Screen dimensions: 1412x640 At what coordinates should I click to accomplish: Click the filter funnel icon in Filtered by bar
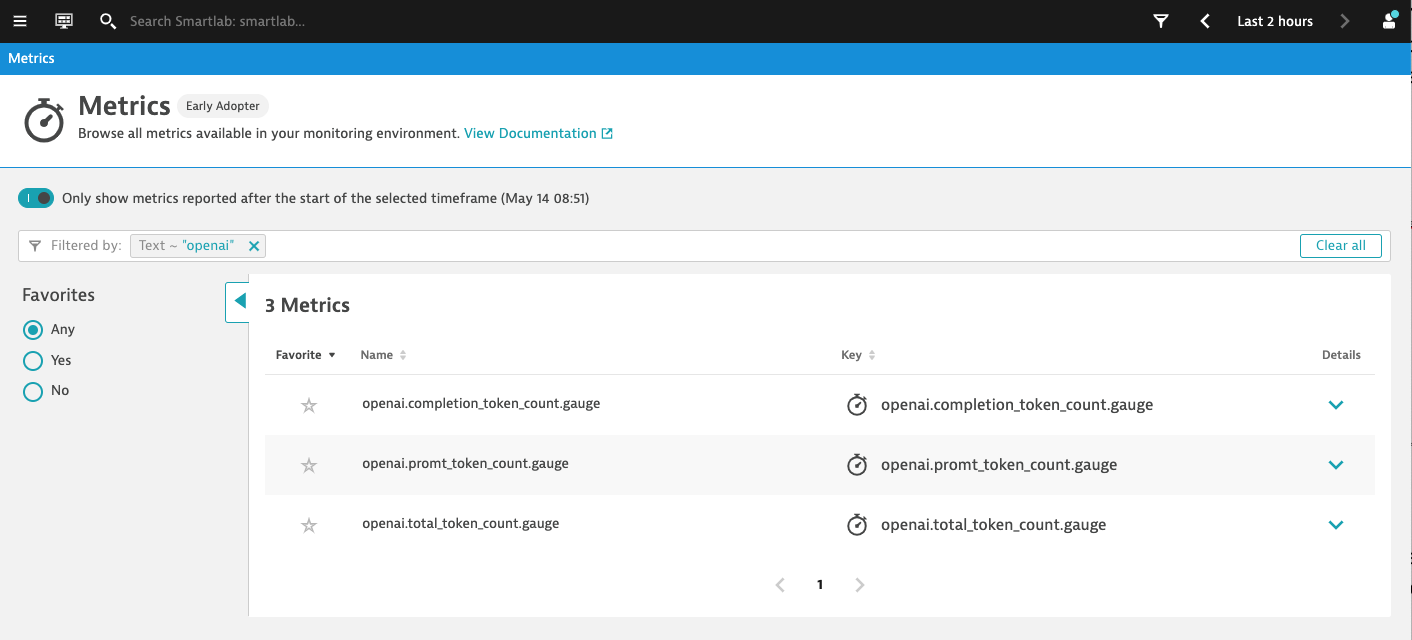(x=35, y=245)
